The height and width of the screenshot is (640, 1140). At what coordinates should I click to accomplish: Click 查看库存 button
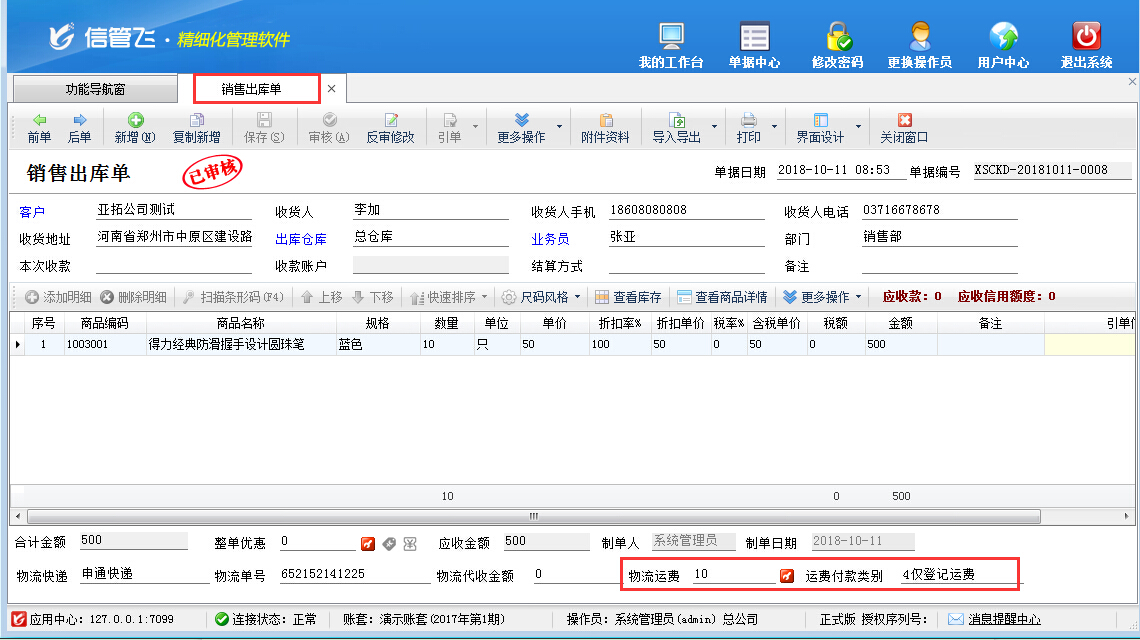628,297
